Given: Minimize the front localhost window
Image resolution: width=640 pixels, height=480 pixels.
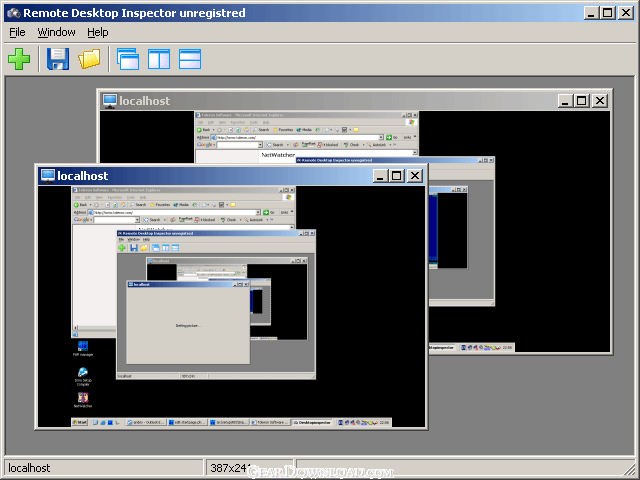Looking at the screenshot, I should click(380, 176).
